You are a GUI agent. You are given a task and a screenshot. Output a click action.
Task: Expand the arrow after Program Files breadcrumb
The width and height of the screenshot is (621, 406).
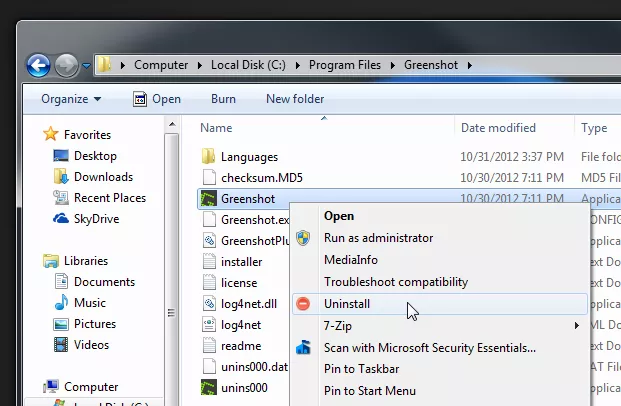click(x=392, y=65)
